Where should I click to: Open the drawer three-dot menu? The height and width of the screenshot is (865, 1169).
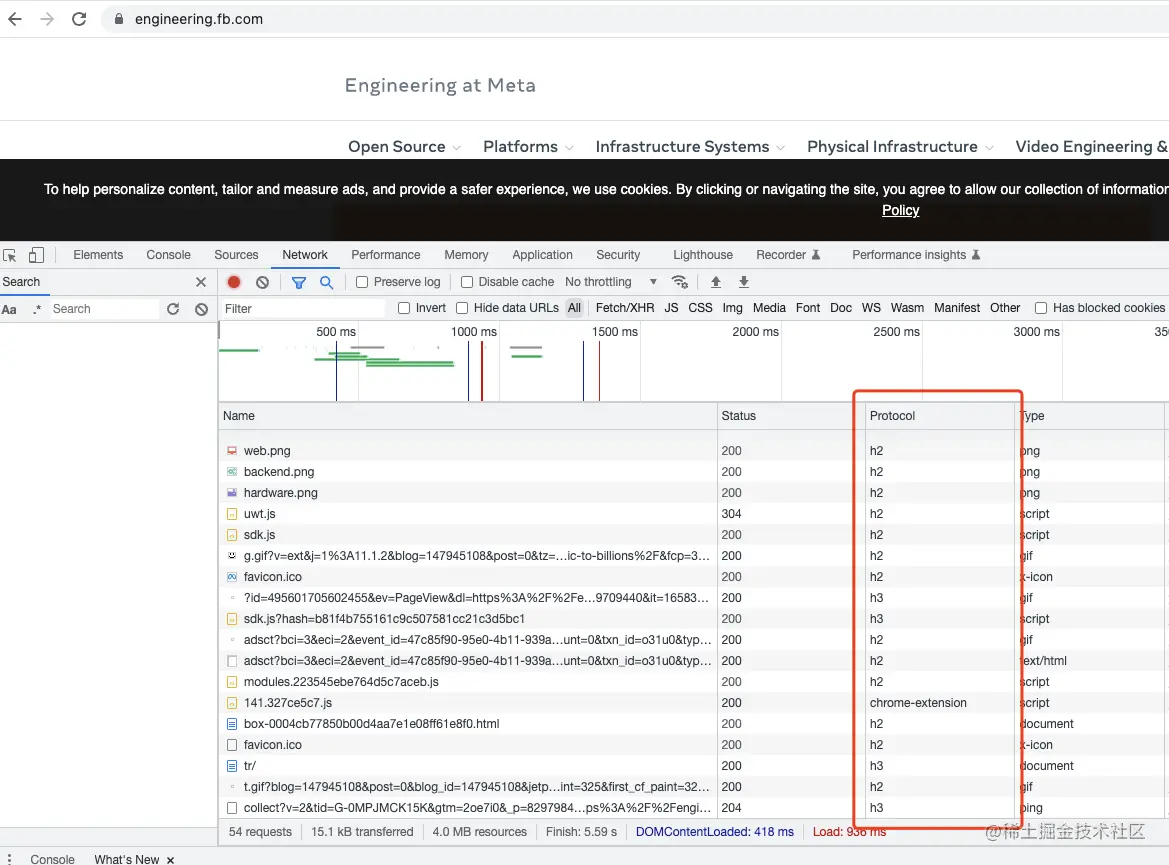tap(10, 859)
